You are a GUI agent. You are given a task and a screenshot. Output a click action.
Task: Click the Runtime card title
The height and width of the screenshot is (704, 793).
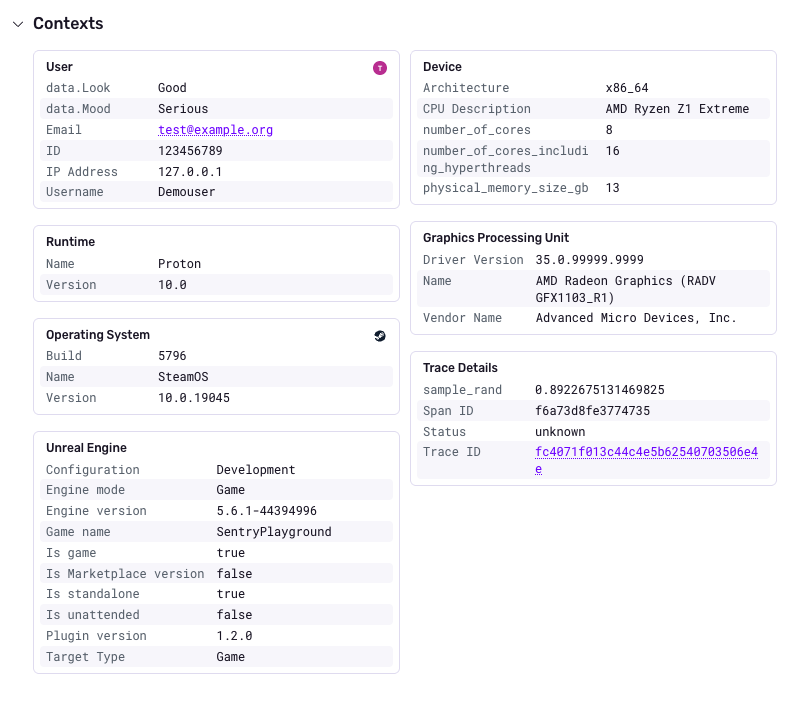pyautogui.click(x=71, y=242)
